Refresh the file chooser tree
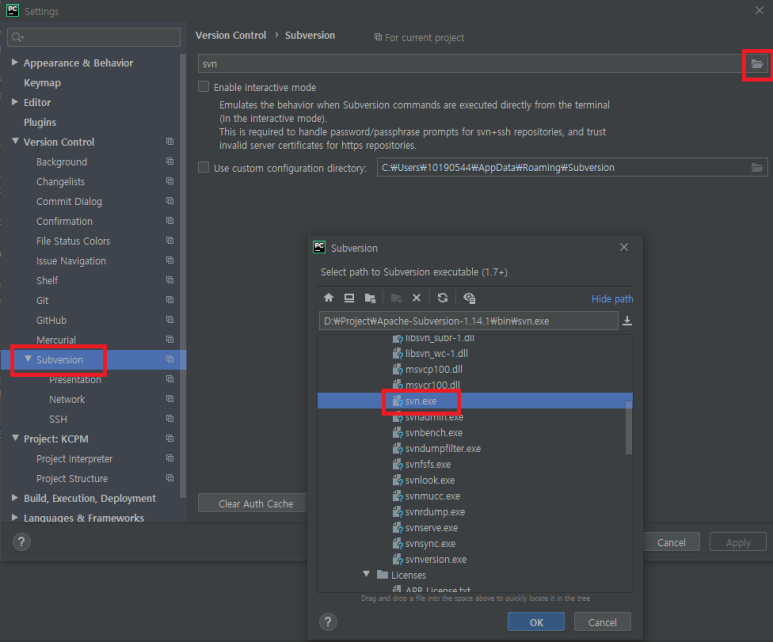773x642 pixels. (x=443, y=298)
